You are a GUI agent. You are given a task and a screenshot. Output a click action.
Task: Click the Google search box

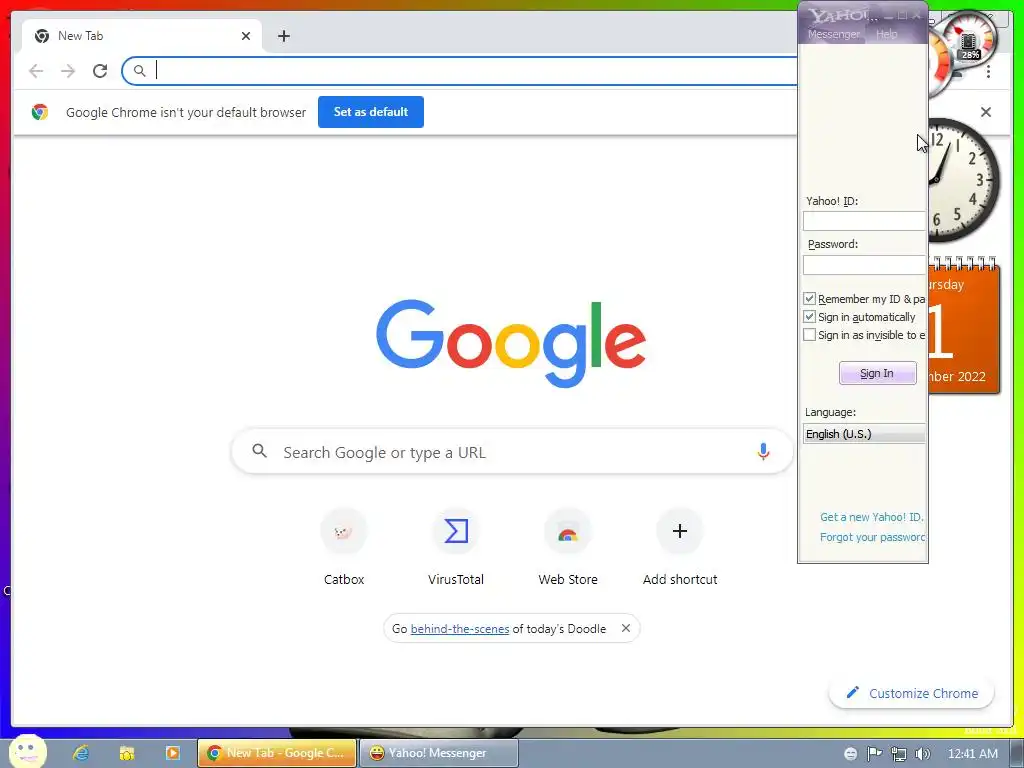[x=513, y=452]
